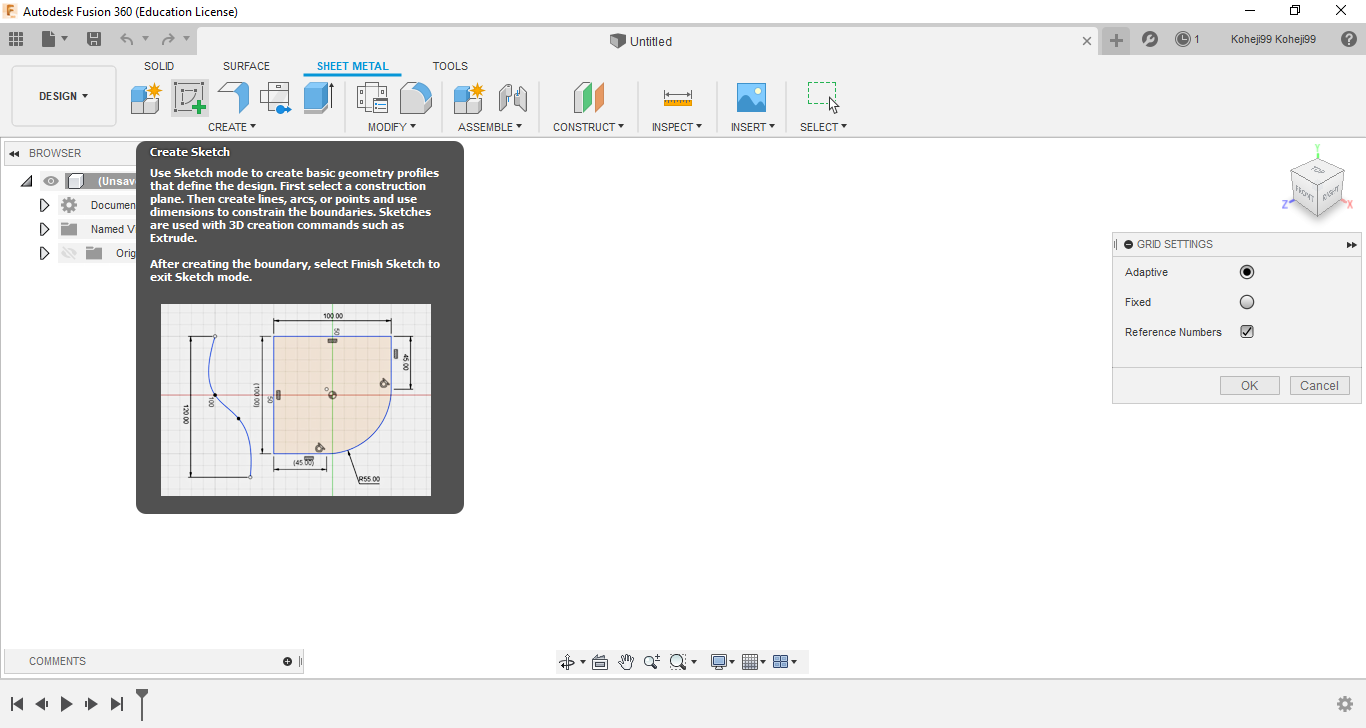Select the Adaptive grid option
The height and width of the screenshot is (728, 1366).
coord(1247,272)
